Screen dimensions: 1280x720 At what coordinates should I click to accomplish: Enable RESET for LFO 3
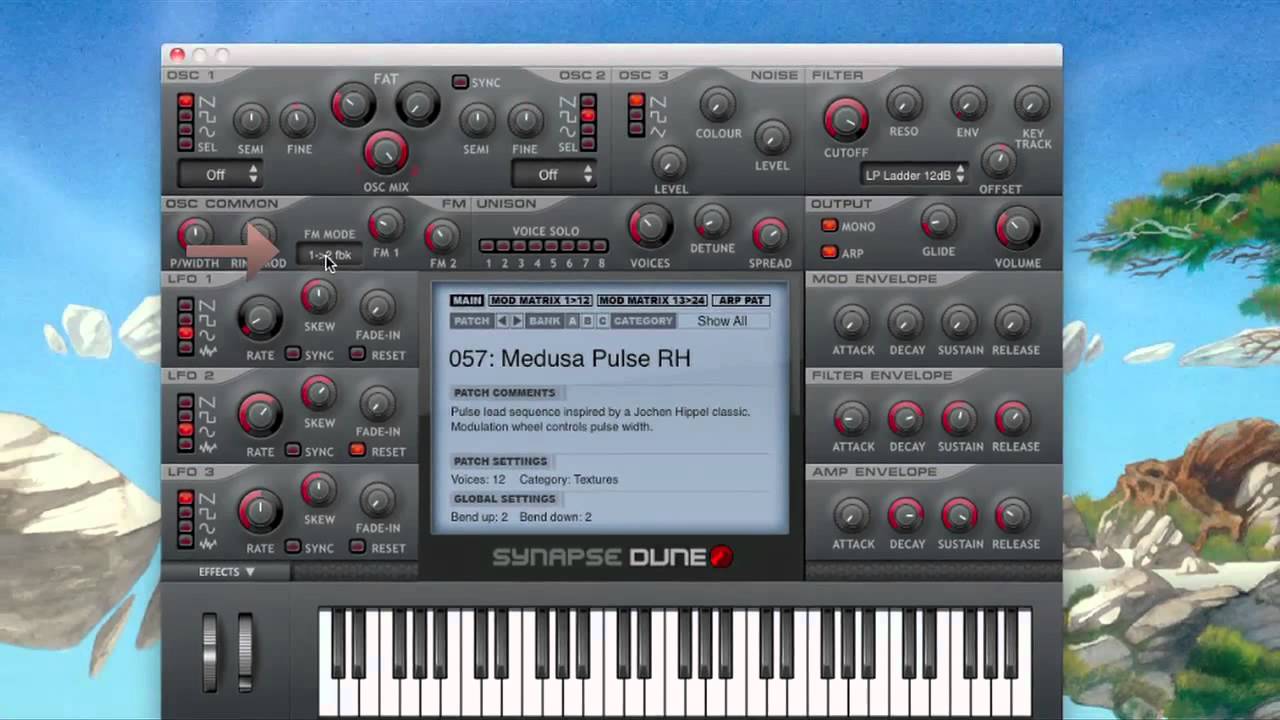(x=357, y=547)
